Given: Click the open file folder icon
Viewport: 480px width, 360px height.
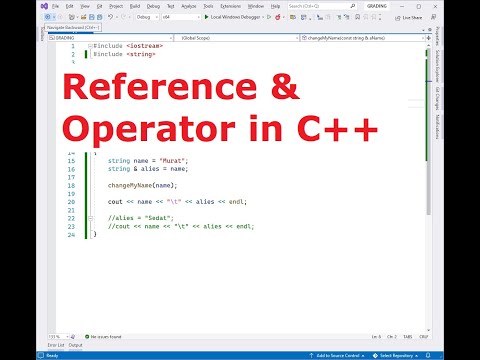Looking at the screenshot, I should pos(83,17).
